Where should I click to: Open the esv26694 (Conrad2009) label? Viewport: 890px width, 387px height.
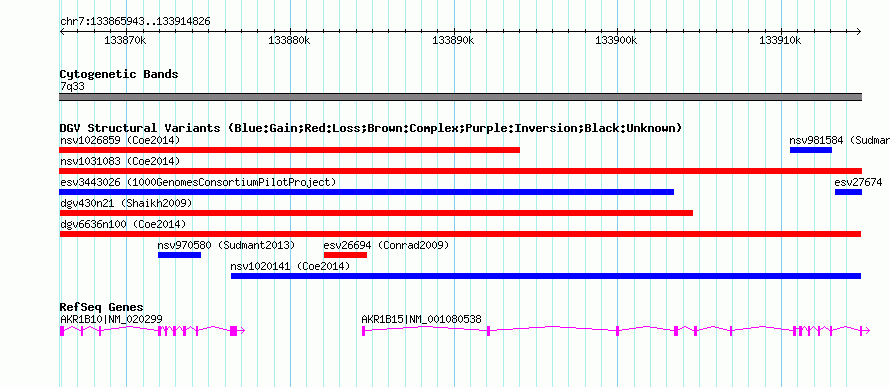coord(386,245)
